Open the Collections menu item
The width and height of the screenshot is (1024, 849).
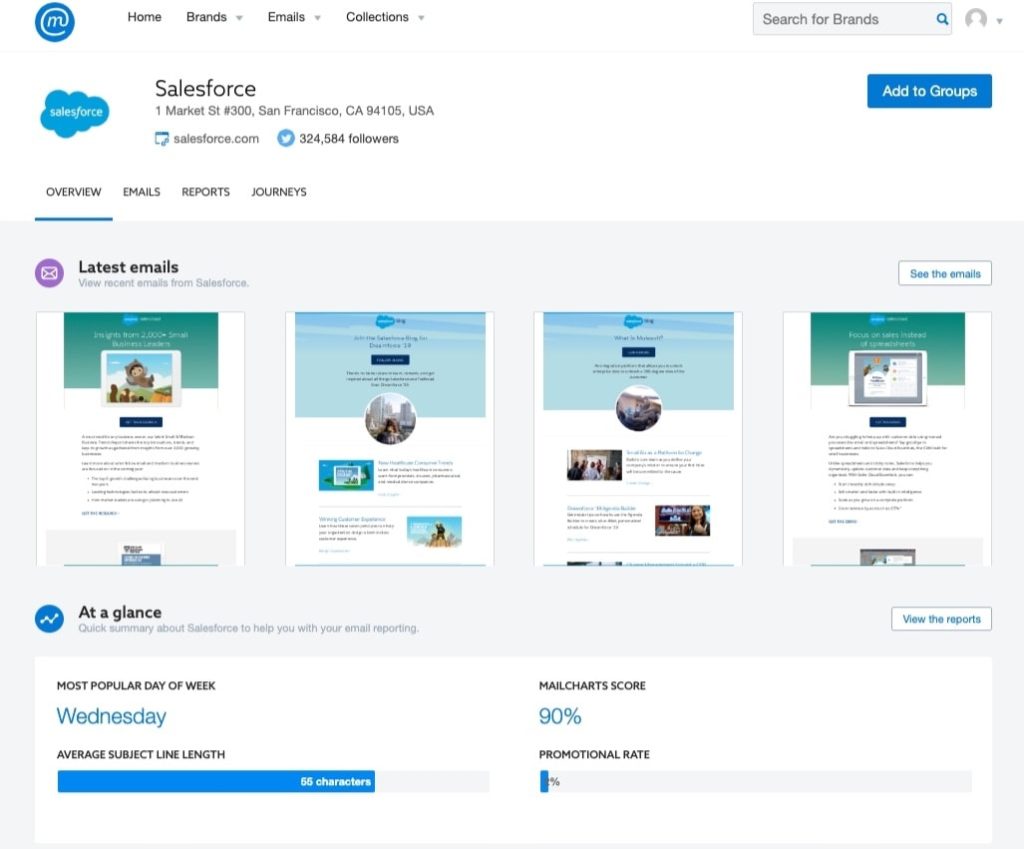point(377,17)
